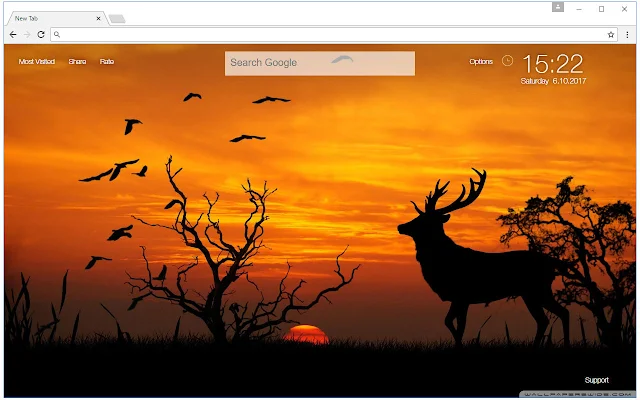The width and height of the screenshot is (640, 400).
Task: Click the browser address bar
Action: (333, 35)
